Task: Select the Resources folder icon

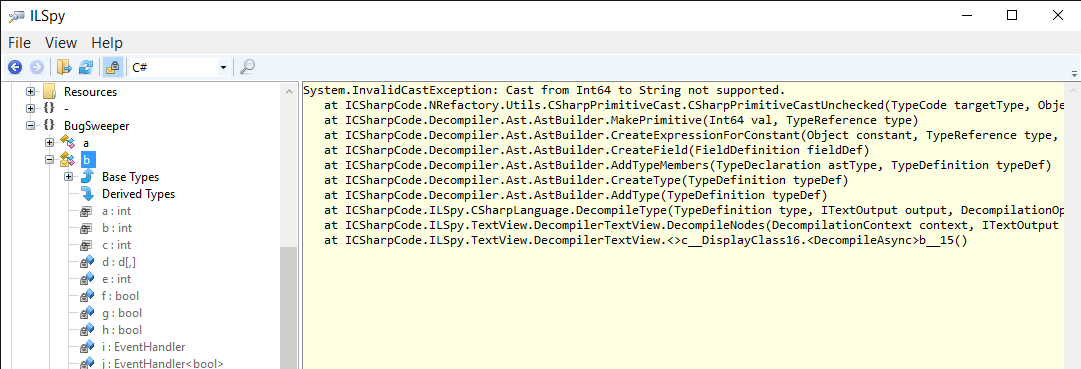Action: pyautogui.click(x=49, y=92)
